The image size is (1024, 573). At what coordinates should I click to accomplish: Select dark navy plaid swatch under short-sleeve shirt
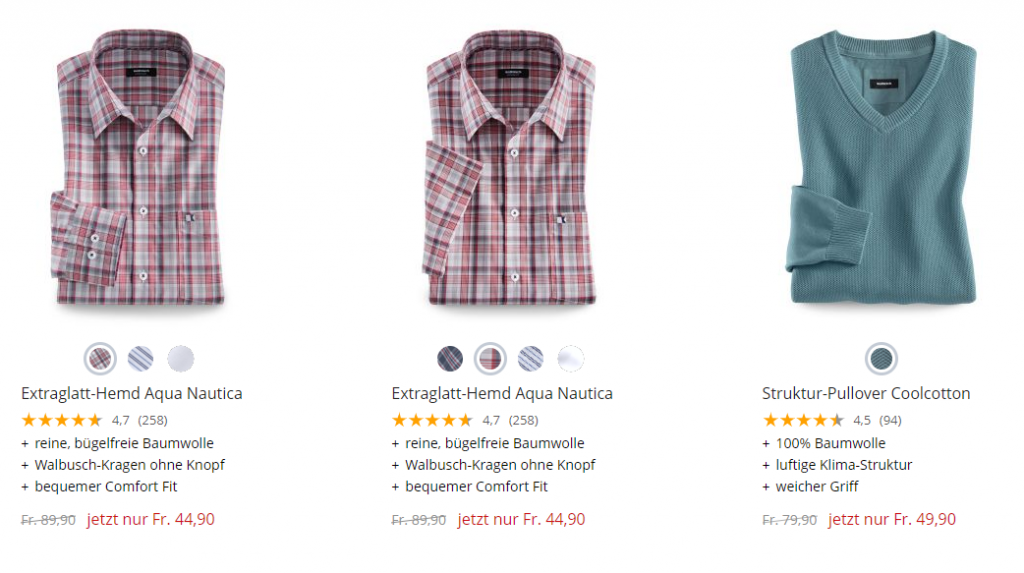(450, 357)
